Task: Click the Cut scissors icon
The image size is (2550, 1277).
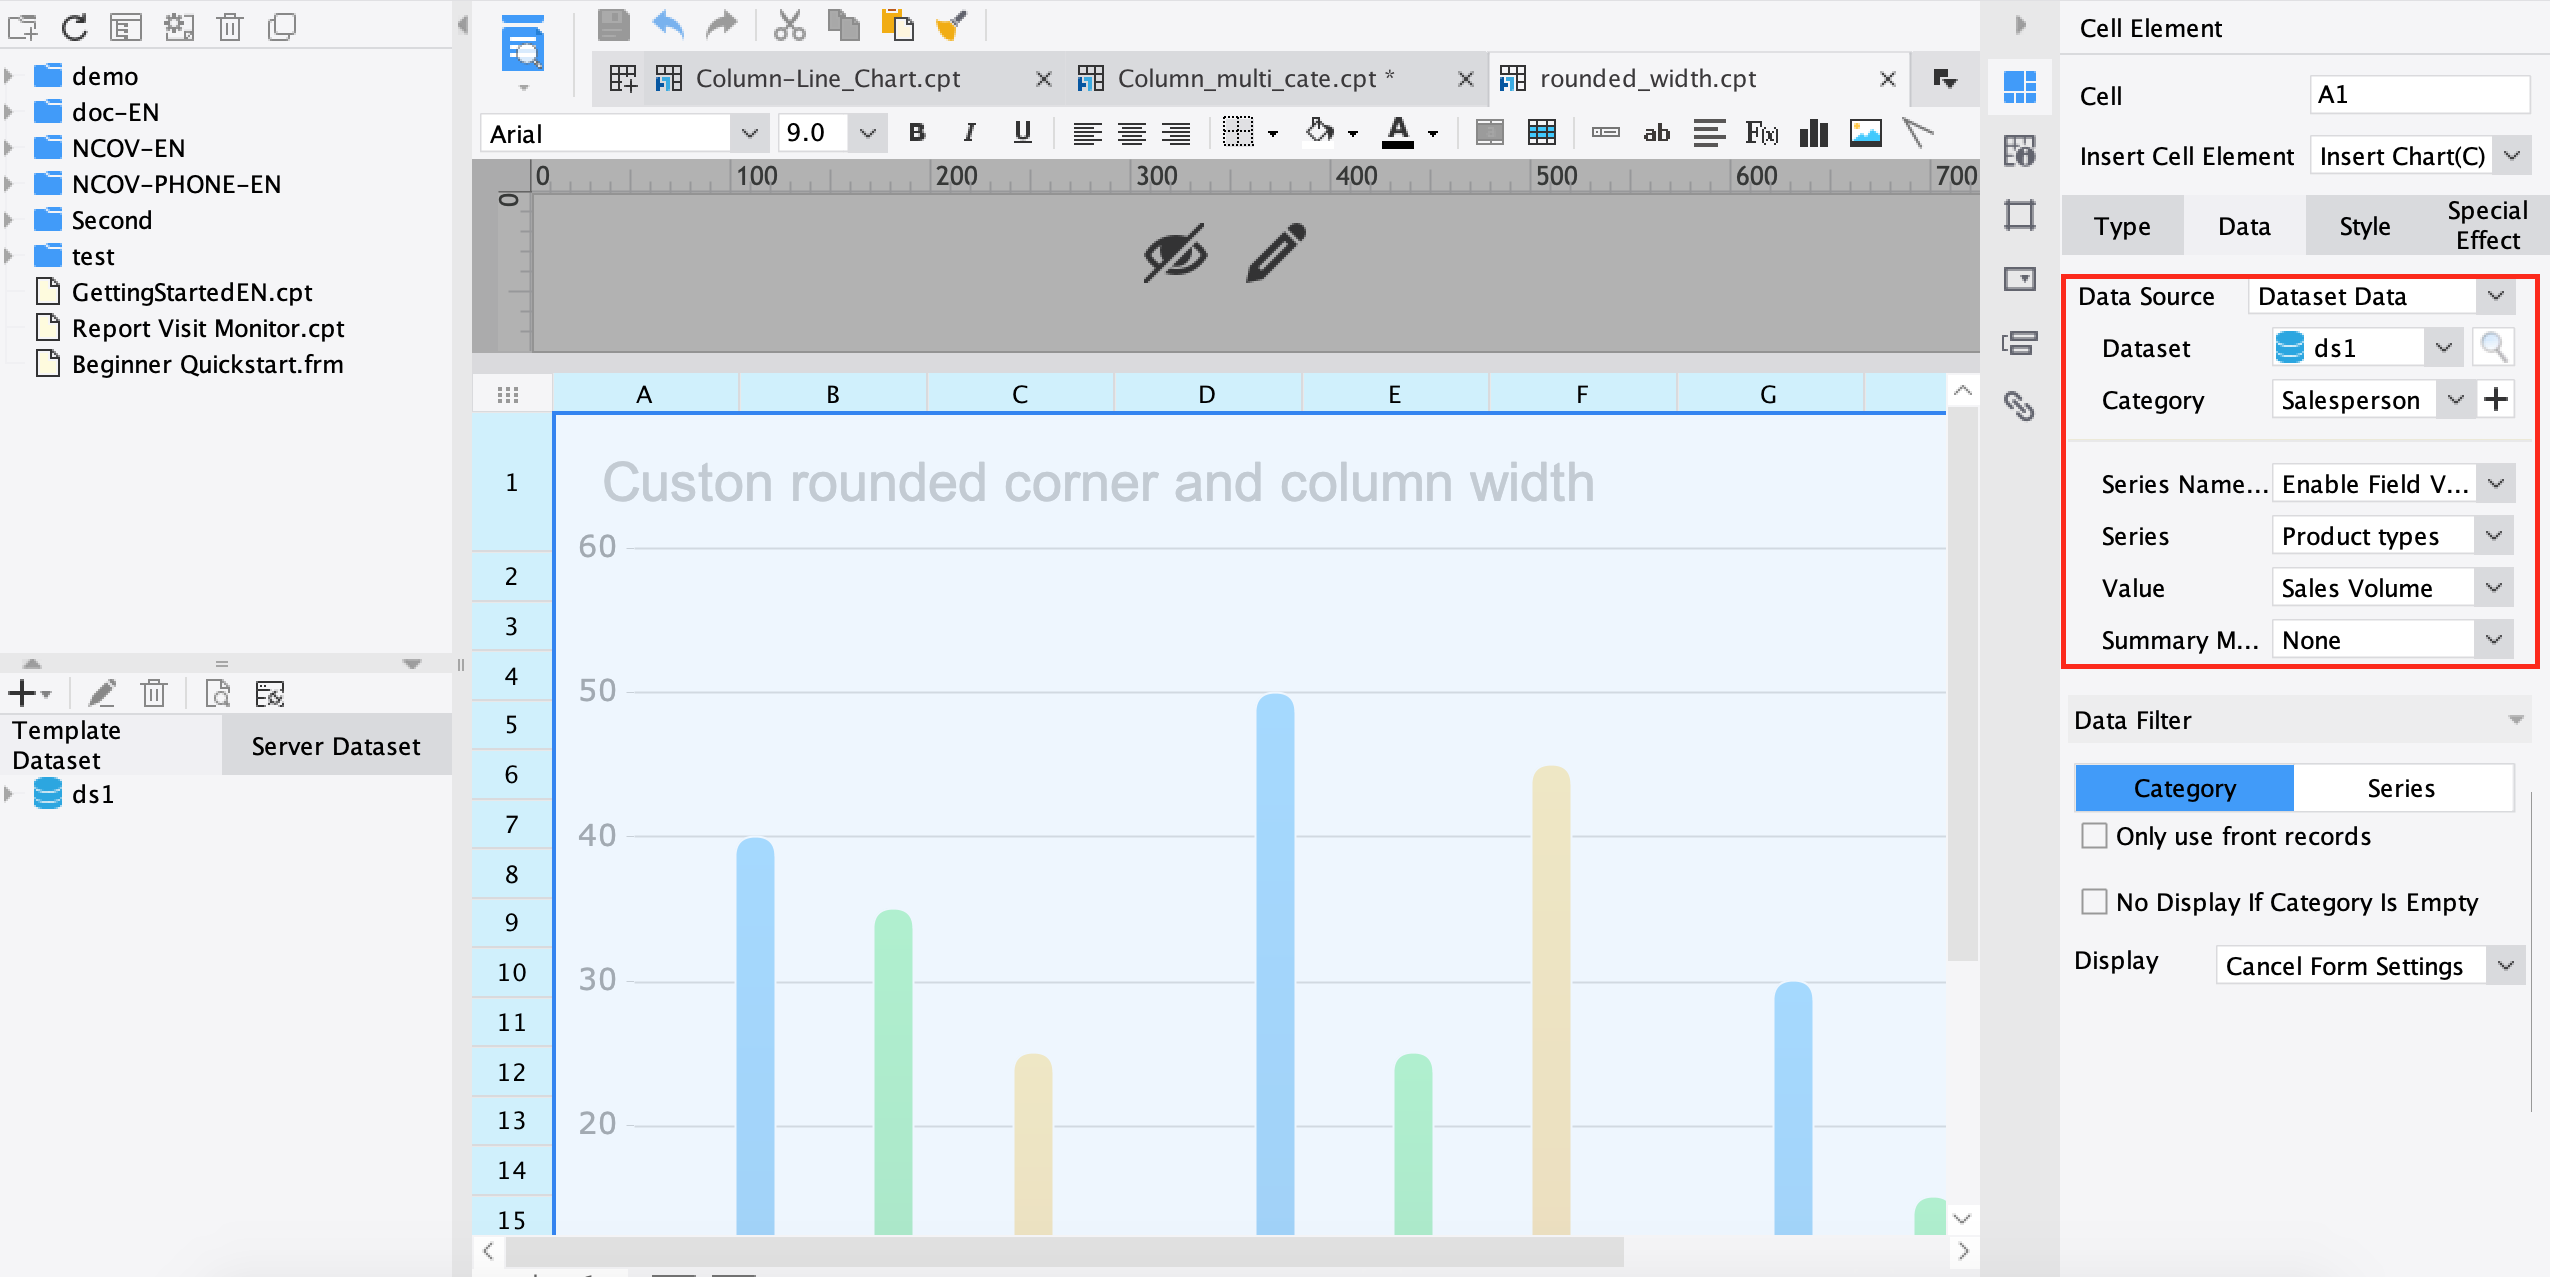Action: [x=789, y=25]
